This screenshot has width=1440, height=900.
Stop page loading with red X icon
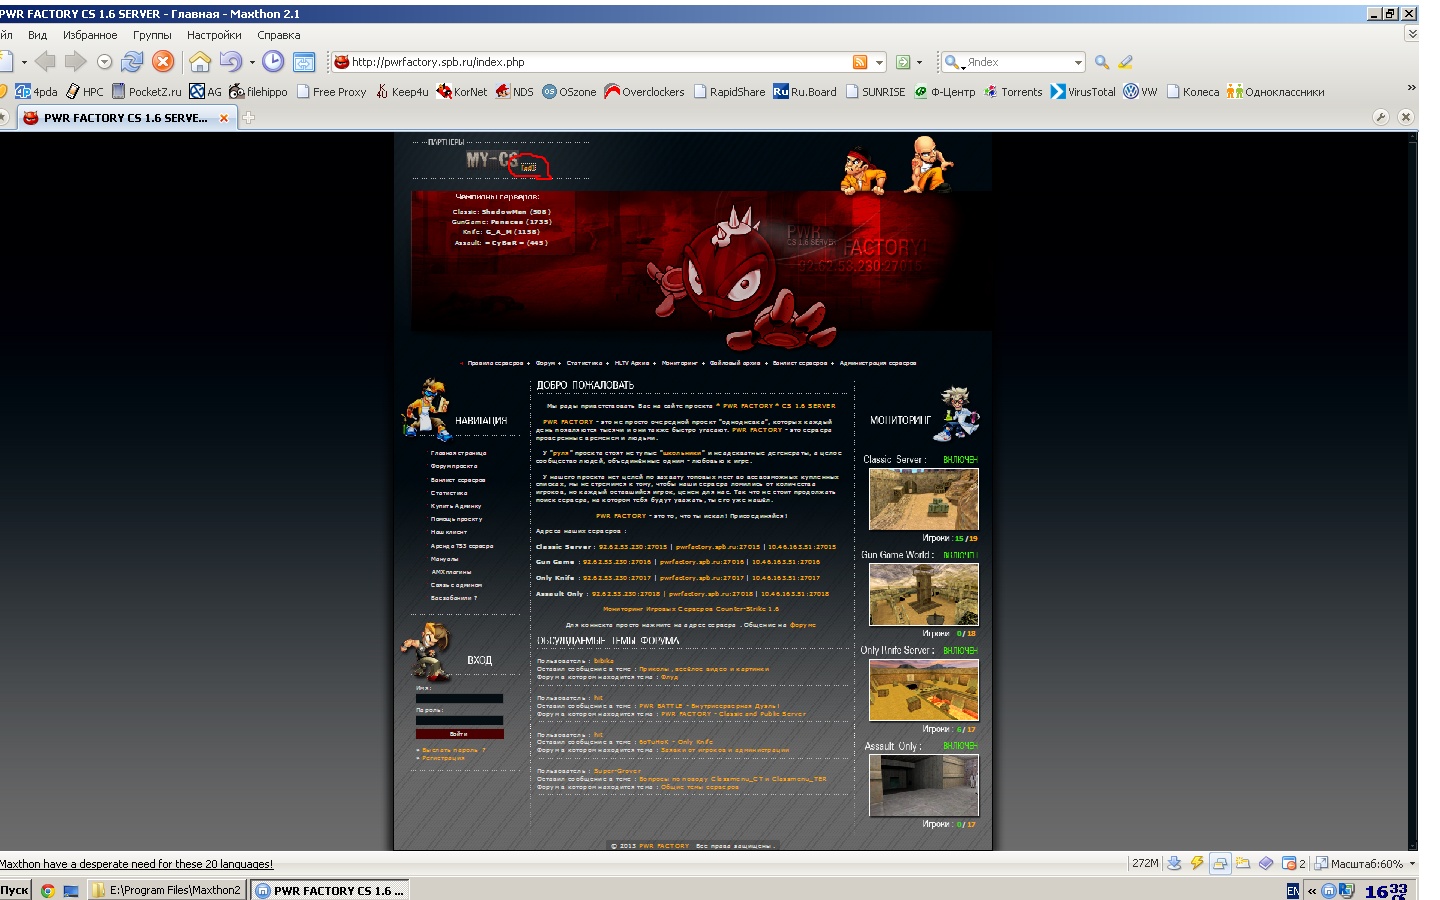click(x=163, y=62)
